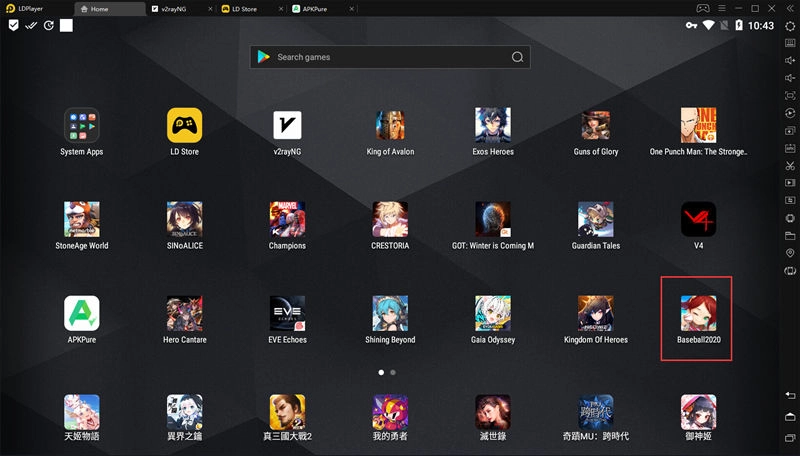Open the shared folder icon in sidebar

pyautogui.click(x=790, y=236)
